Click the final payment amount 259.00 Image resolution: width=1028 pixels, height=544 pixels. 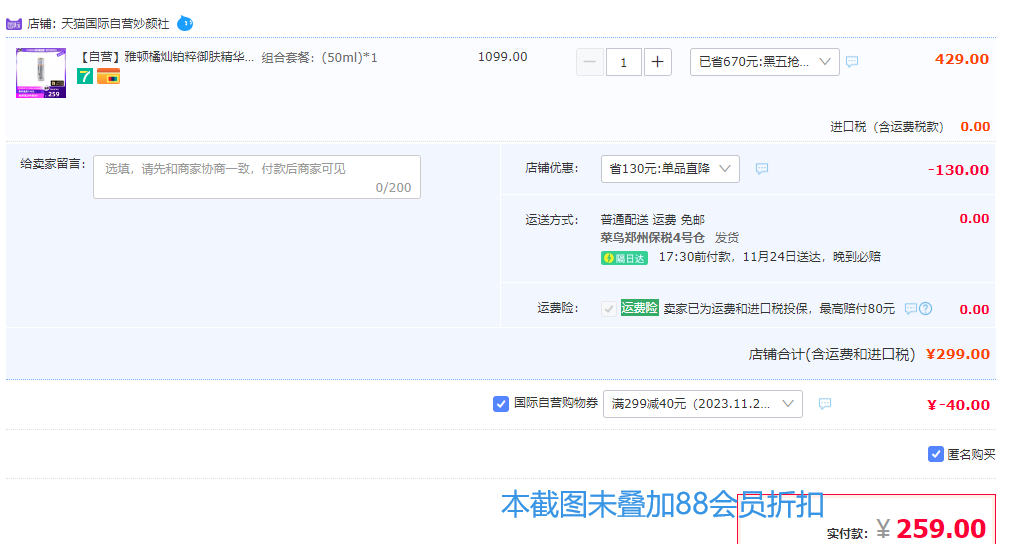(941, 529)
